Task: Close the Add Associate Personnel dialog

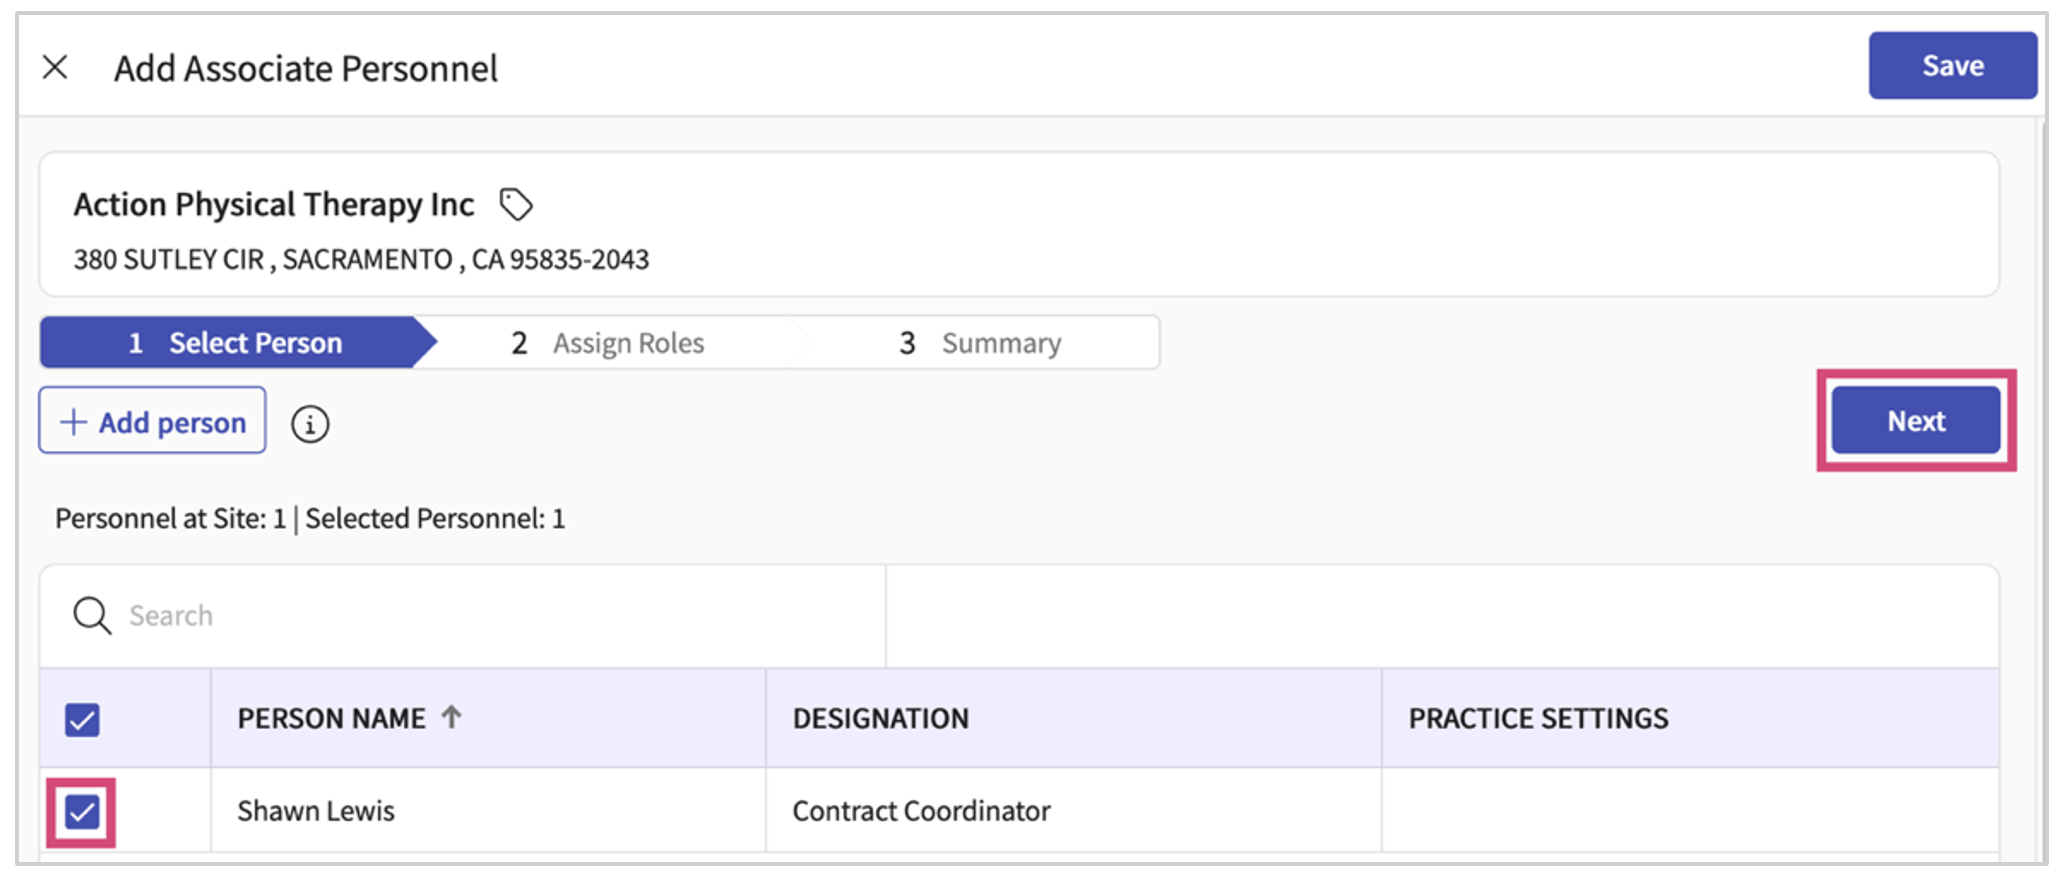Action: tap(55, 68)
